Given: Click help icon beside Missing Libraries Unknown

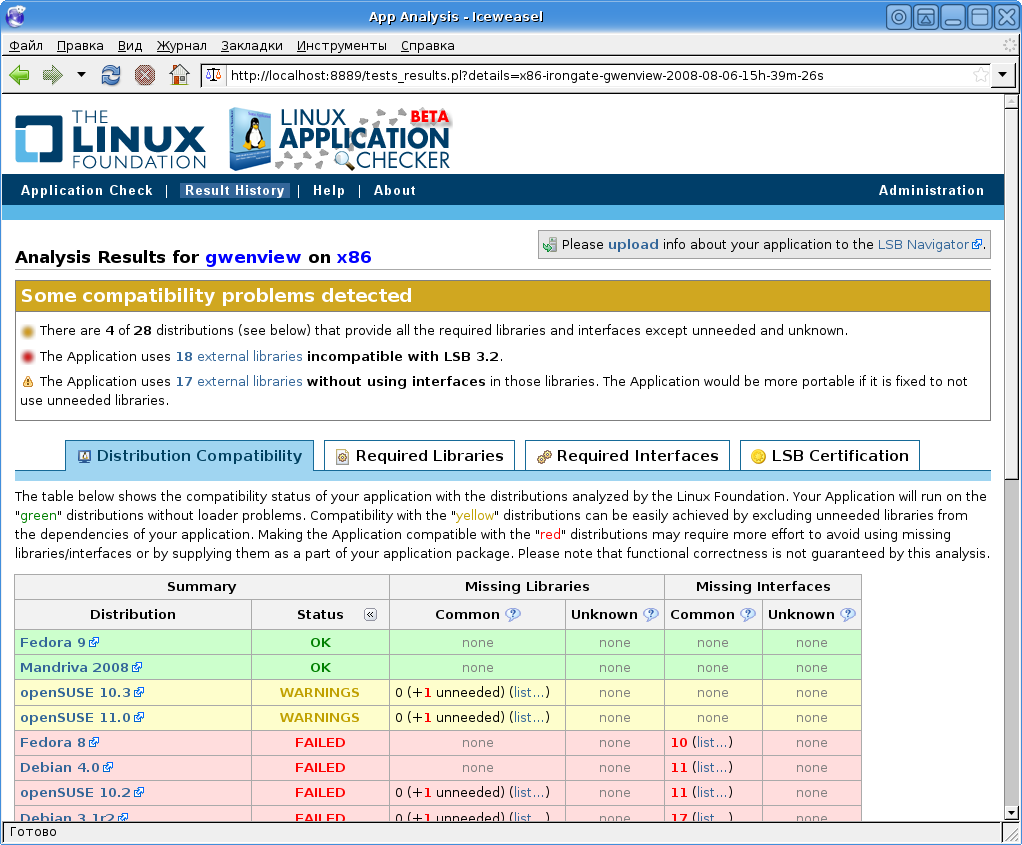Looking at the screenshot, I should pos(650,614).
